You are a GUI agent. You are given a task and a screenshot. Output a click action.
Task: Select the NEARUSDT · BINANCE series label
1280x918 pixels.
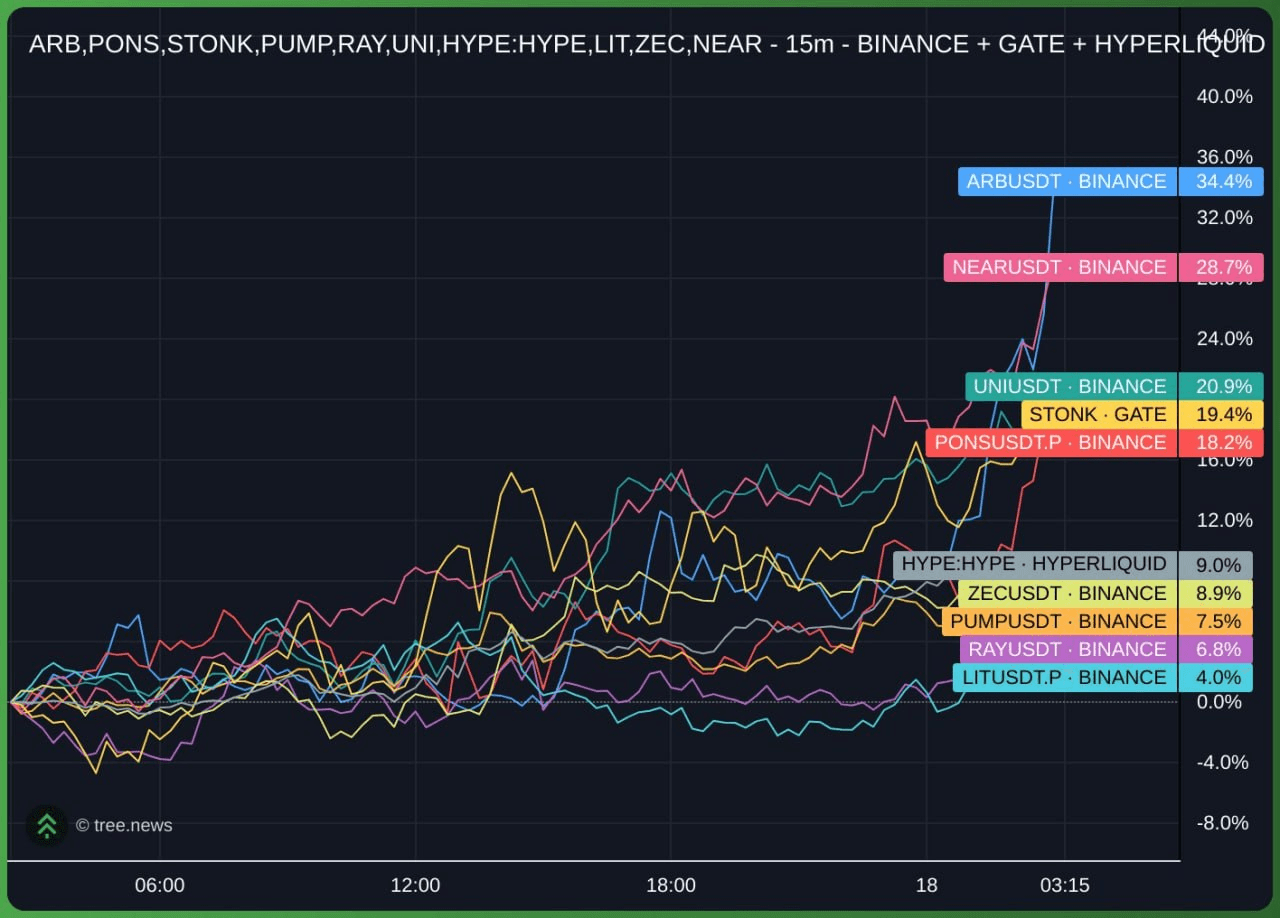1060,267
